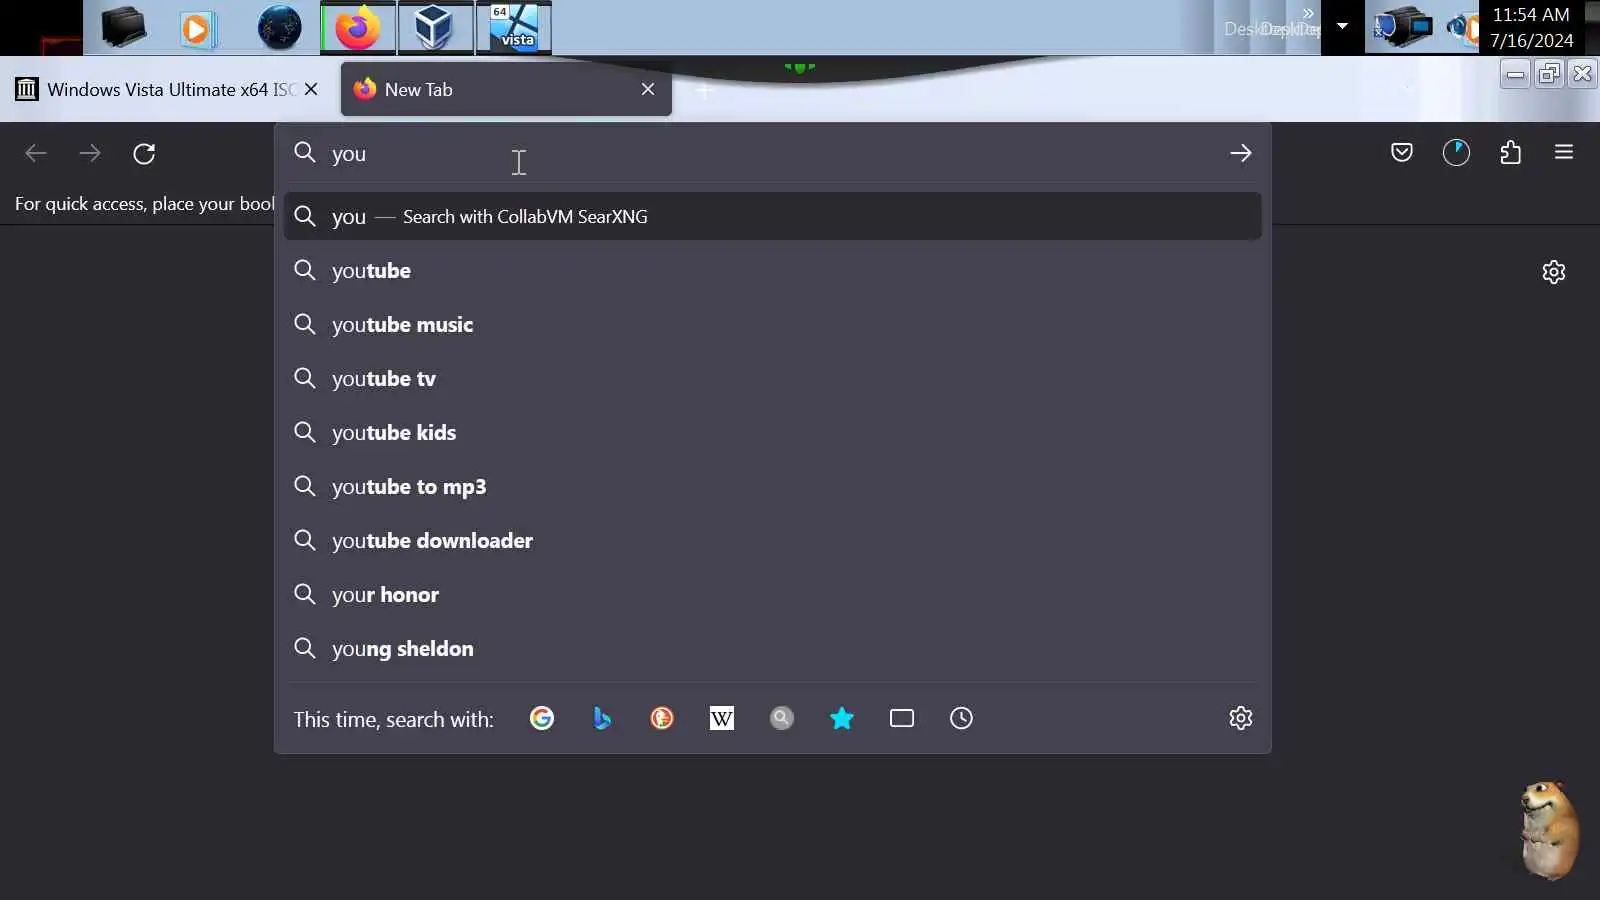Open Save to Pocket button
1600x900 pixels.
[1402, 152]
